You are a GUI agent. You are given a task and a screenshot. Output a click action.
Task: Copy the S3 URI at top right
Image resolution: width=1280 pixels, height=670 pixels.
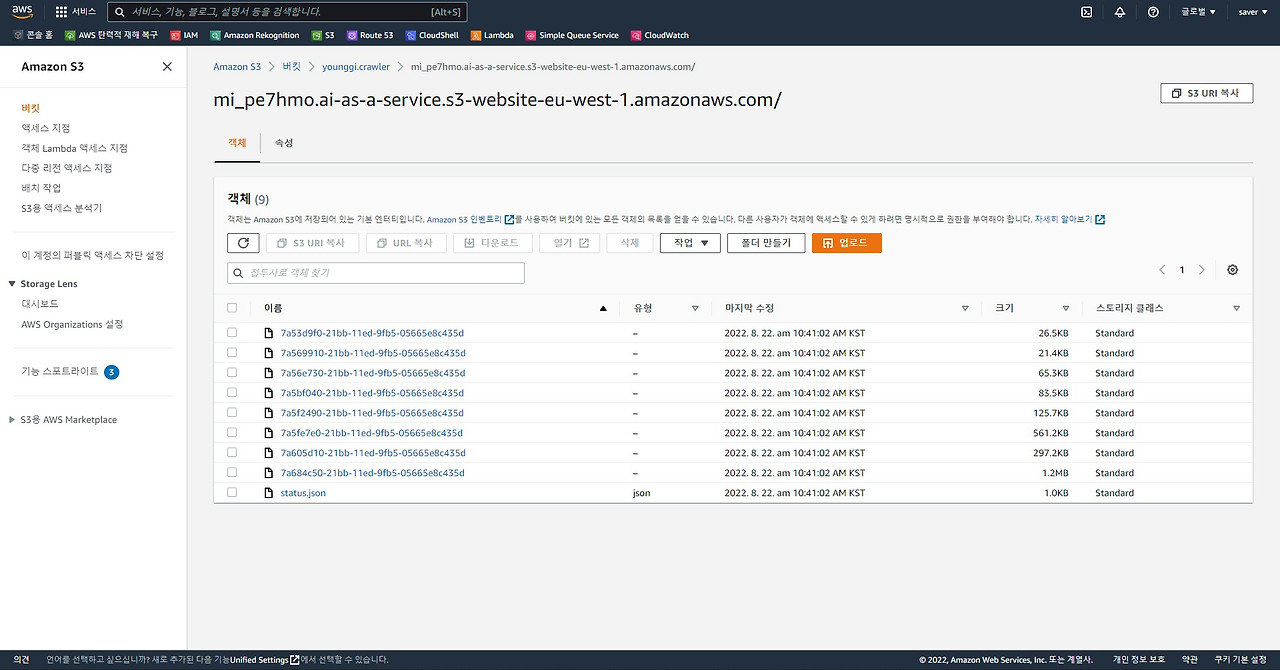1205,93
